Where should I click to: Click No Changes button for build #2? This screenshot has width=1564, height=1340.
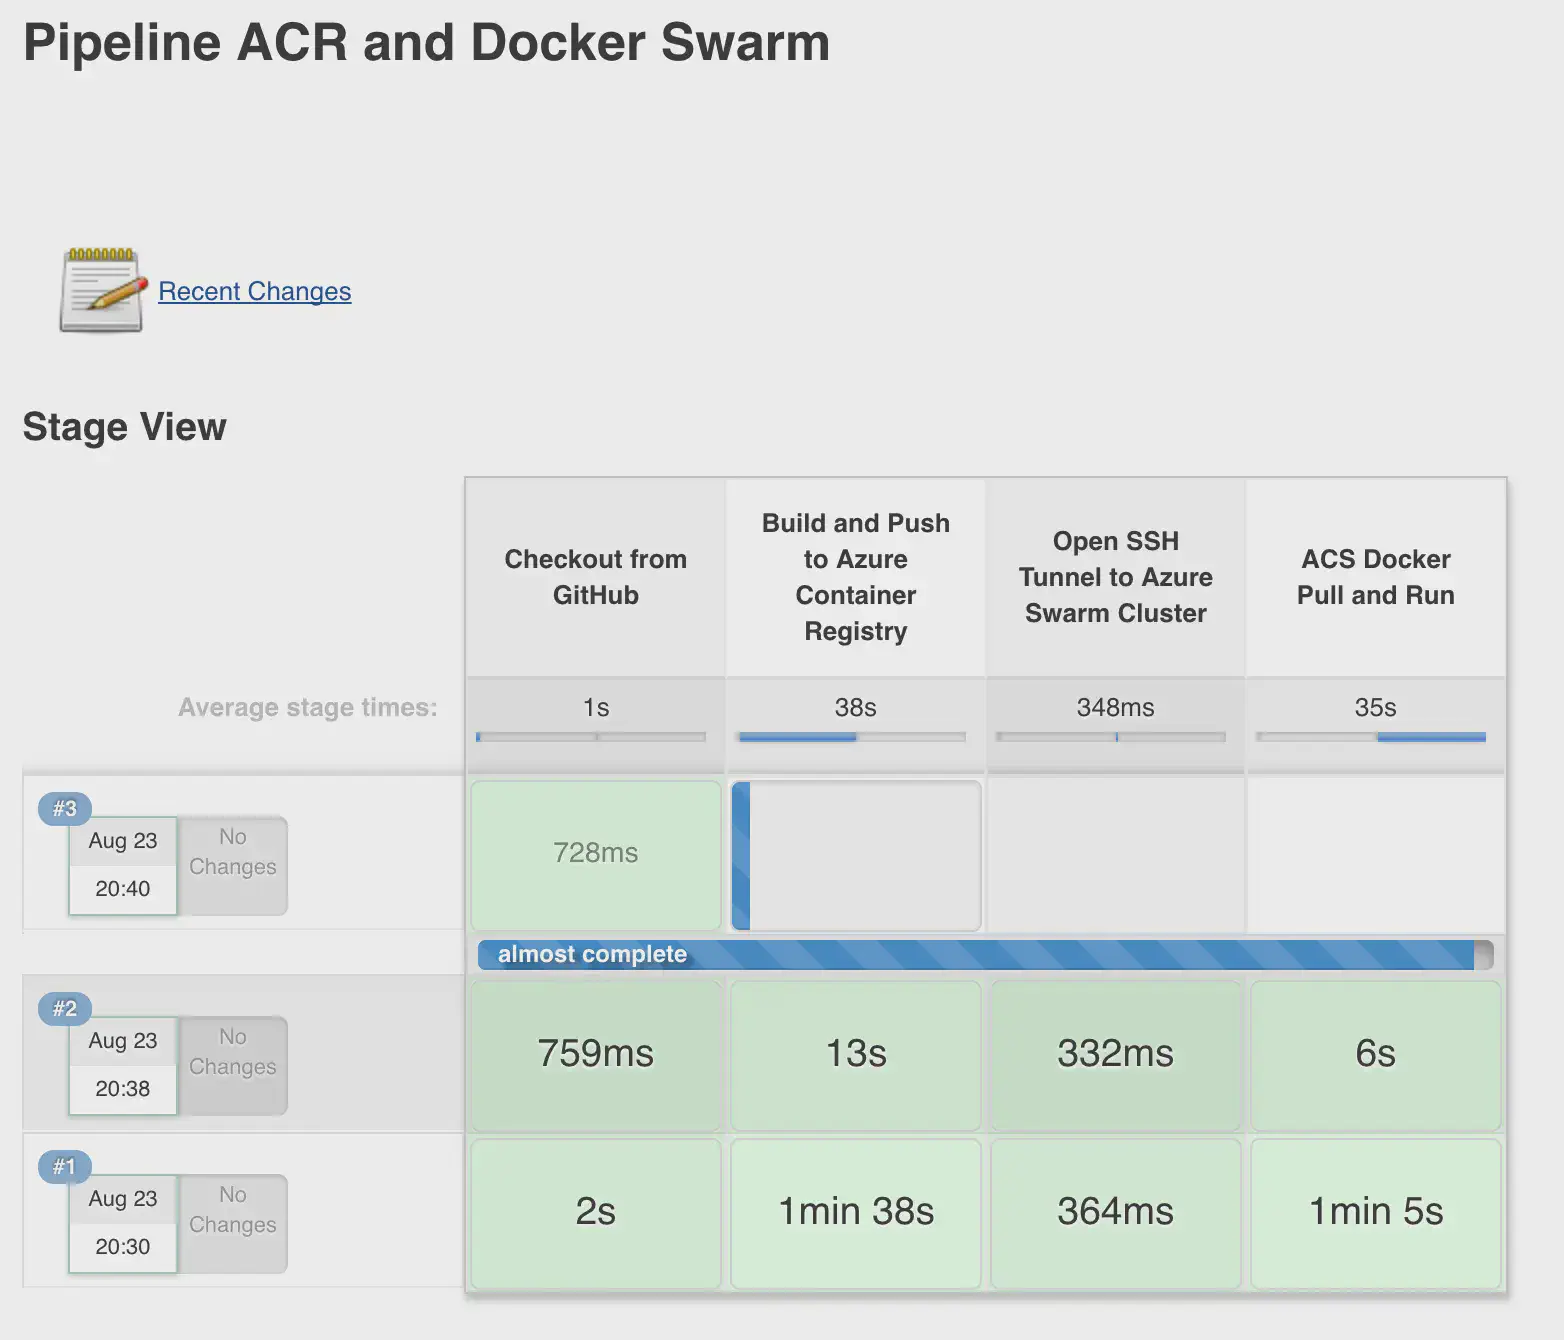[x=233, y=1064]
